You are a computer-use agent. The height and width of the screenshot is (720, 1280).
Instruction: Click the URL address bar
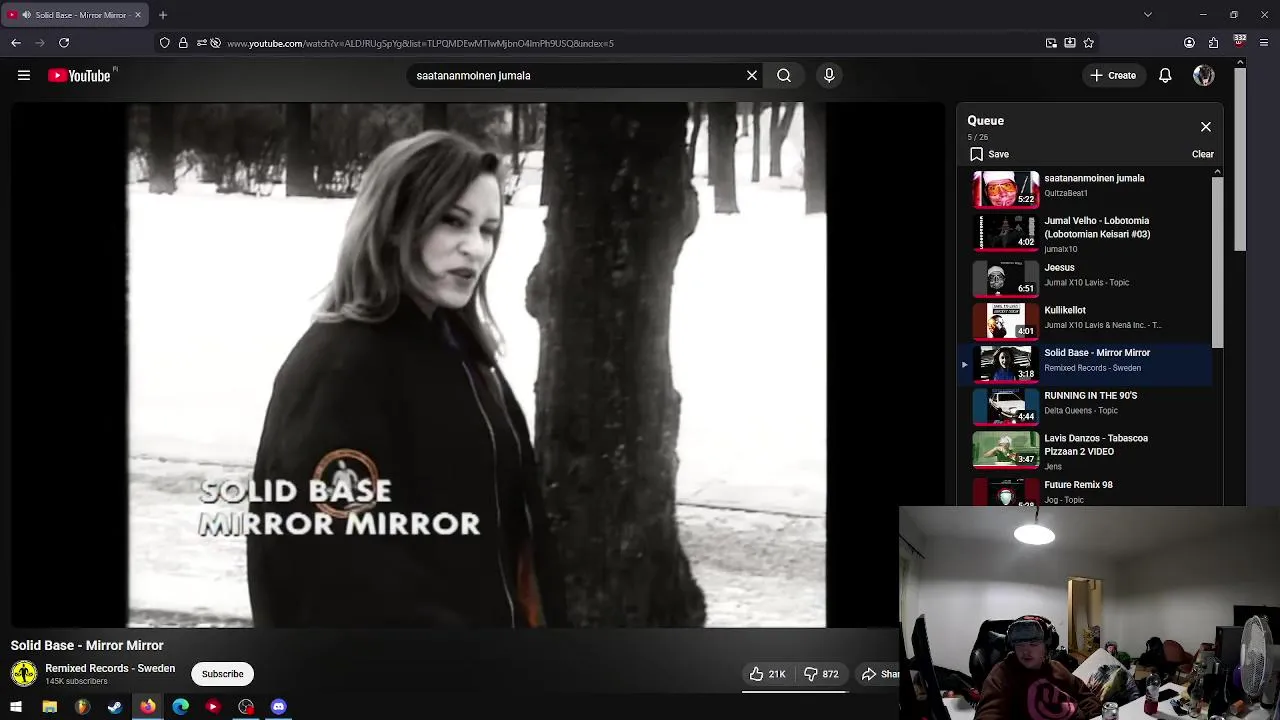point(630,43)
